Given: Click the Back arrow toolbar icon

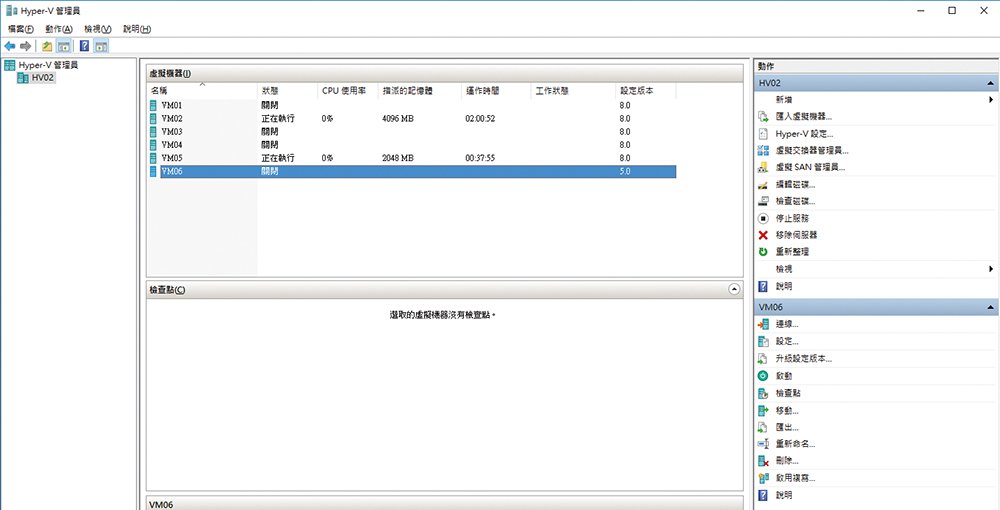Looking at the screenshot, I should [10, 46].
